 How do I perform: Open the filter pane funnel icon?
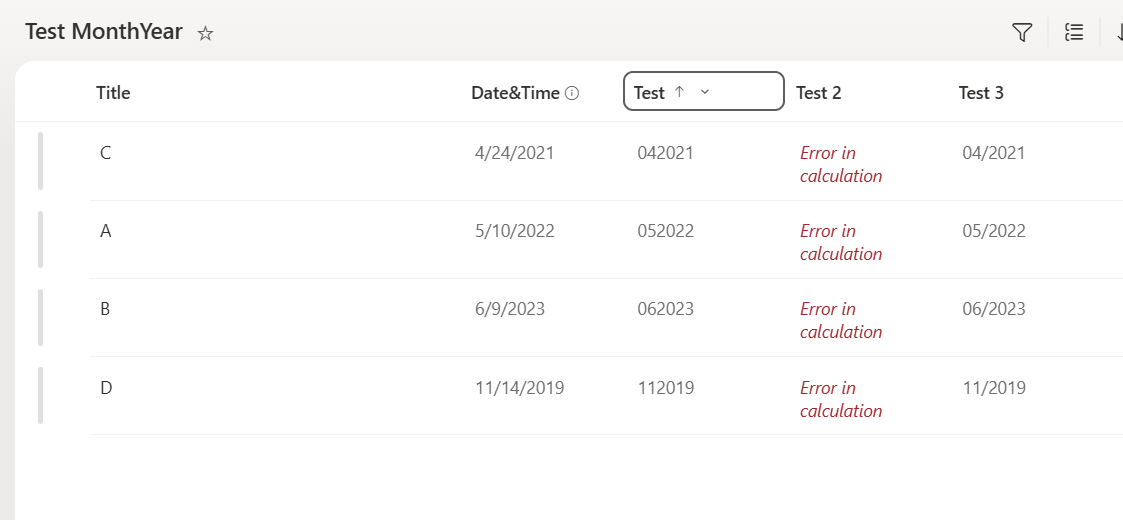(1022, 32)
